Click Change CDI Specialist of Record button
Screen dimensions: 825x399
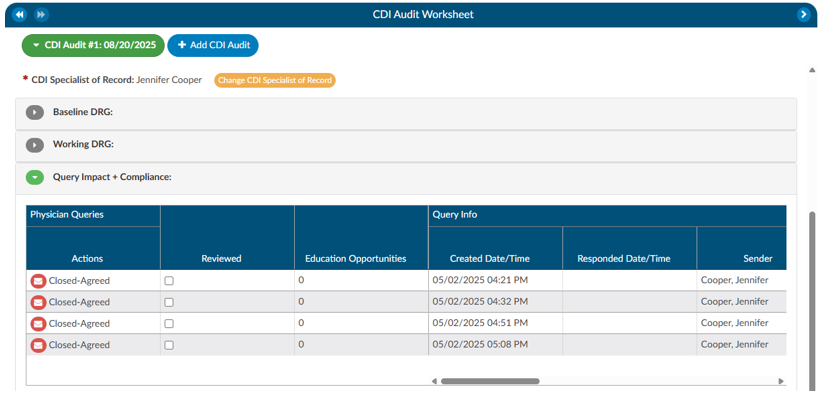pyautogui.click(x=275, y=81)
